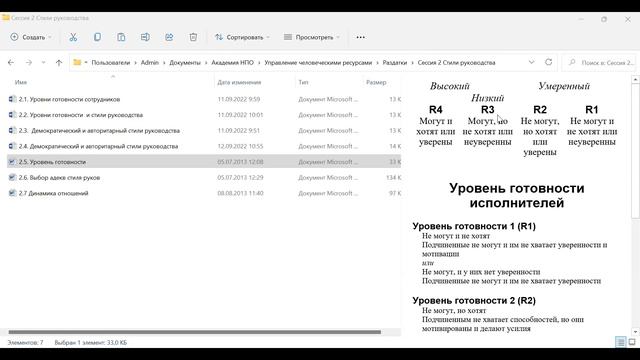The width and height of the screenshot is (640, 360).
Task: Click heading Уровень готовности 1 (R1) in preview
Action: [474, 226]
